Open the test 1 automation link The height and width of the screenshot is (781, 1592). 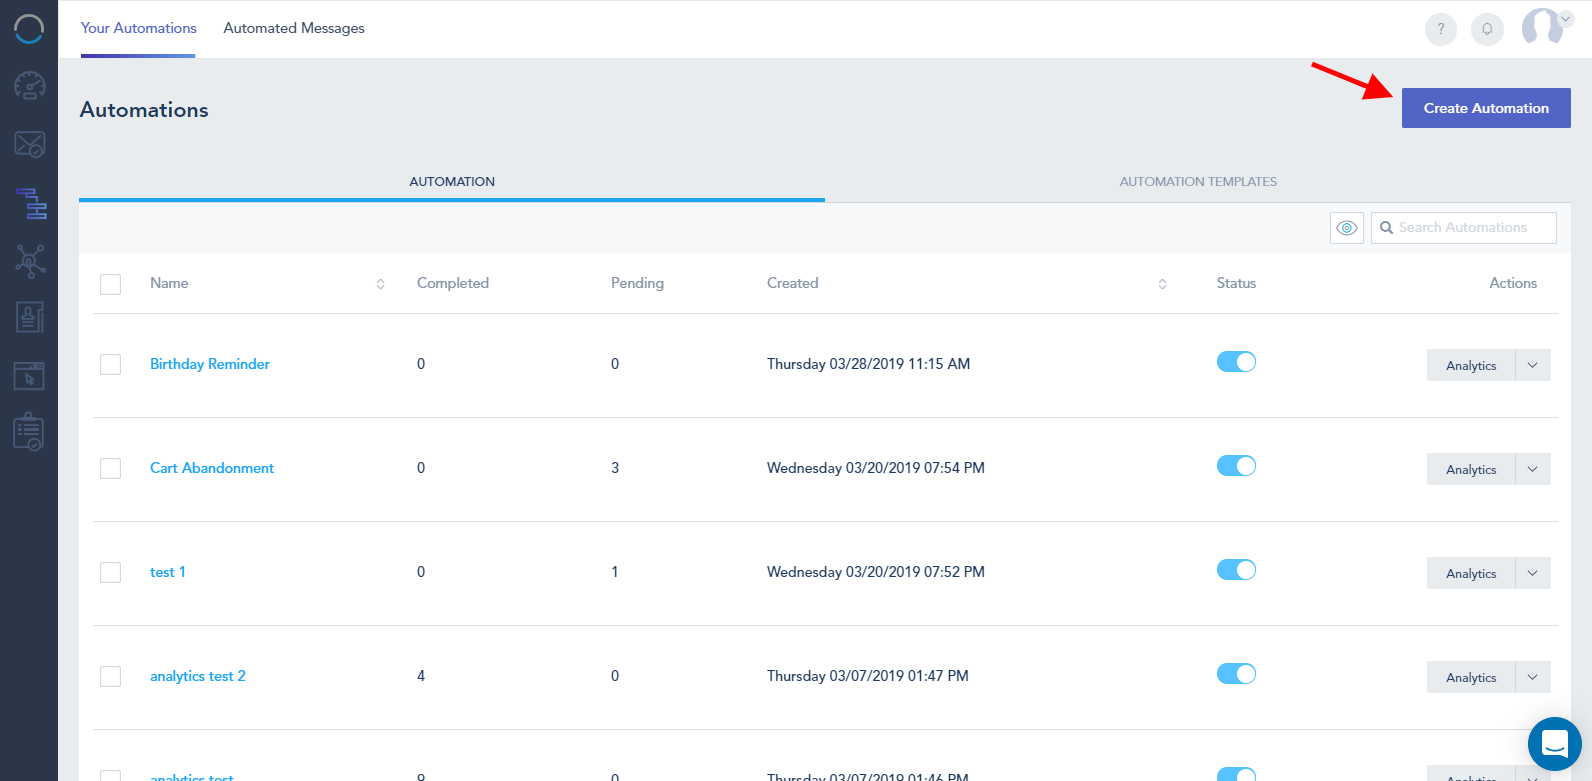(168, 572)
